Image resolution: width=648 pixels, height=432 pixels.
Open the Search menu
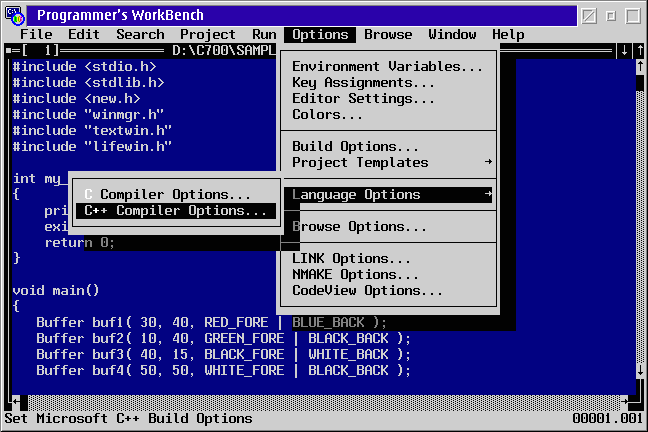[x=140, y=34]
